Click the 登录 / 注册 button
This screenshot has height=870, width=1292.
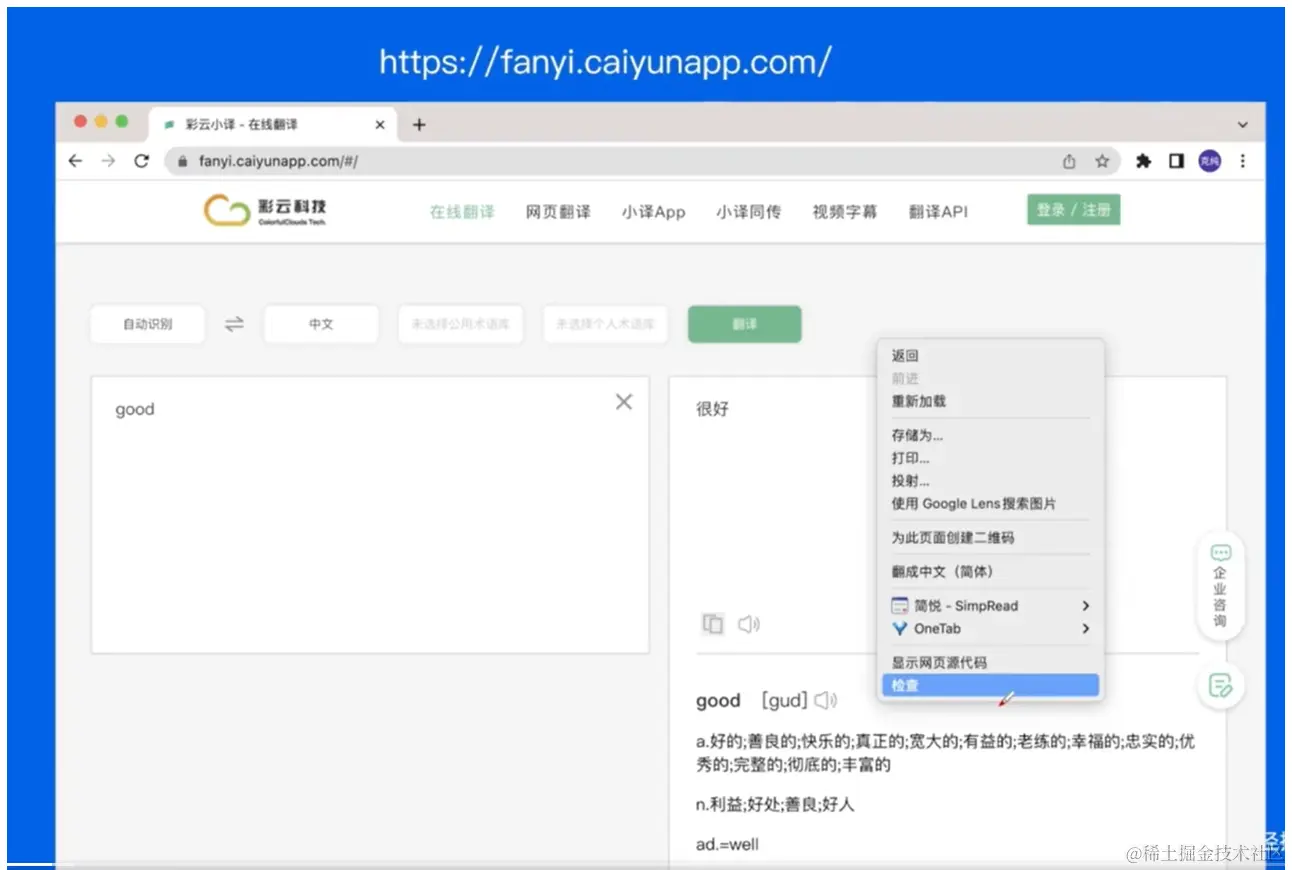coord(1074,210)
